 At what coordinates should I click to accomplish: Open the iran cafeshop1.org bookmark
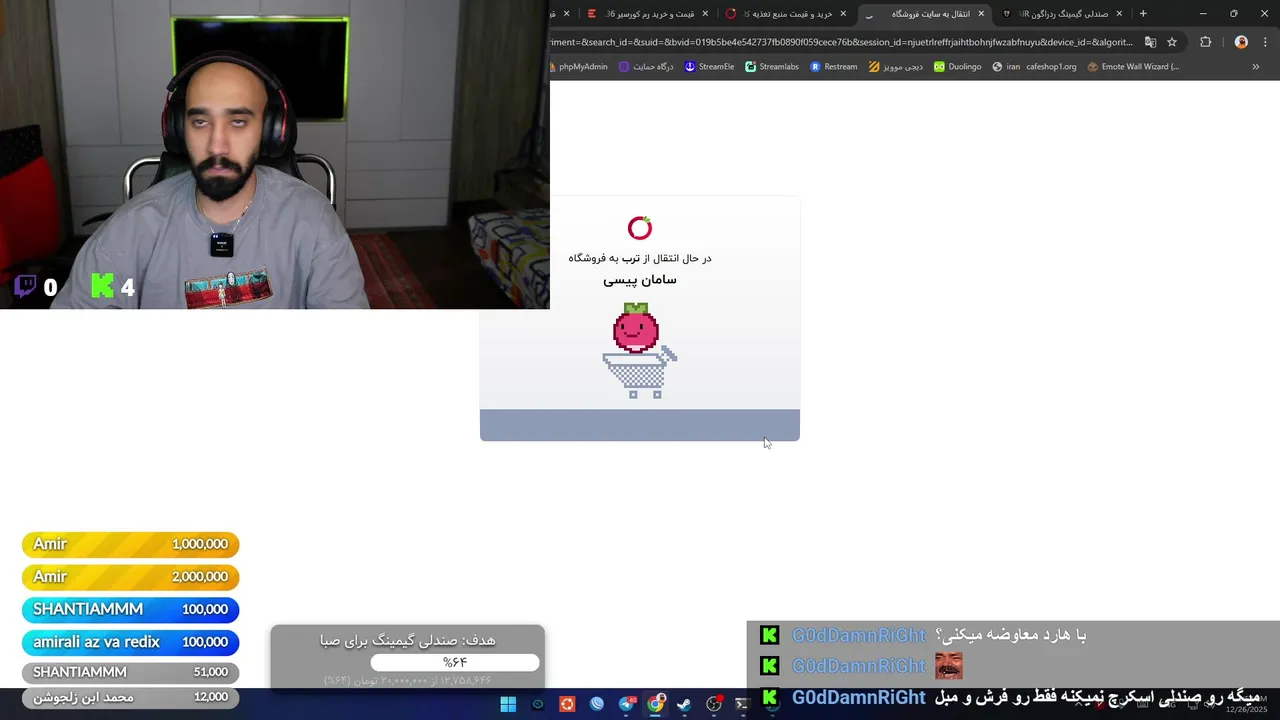1035,67
